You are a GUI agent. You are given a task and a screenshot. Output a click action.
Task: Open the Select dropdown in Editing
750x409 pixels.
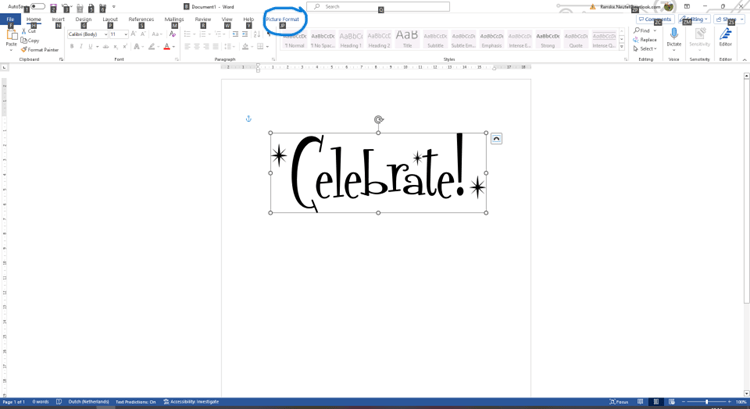pos(646,49)
